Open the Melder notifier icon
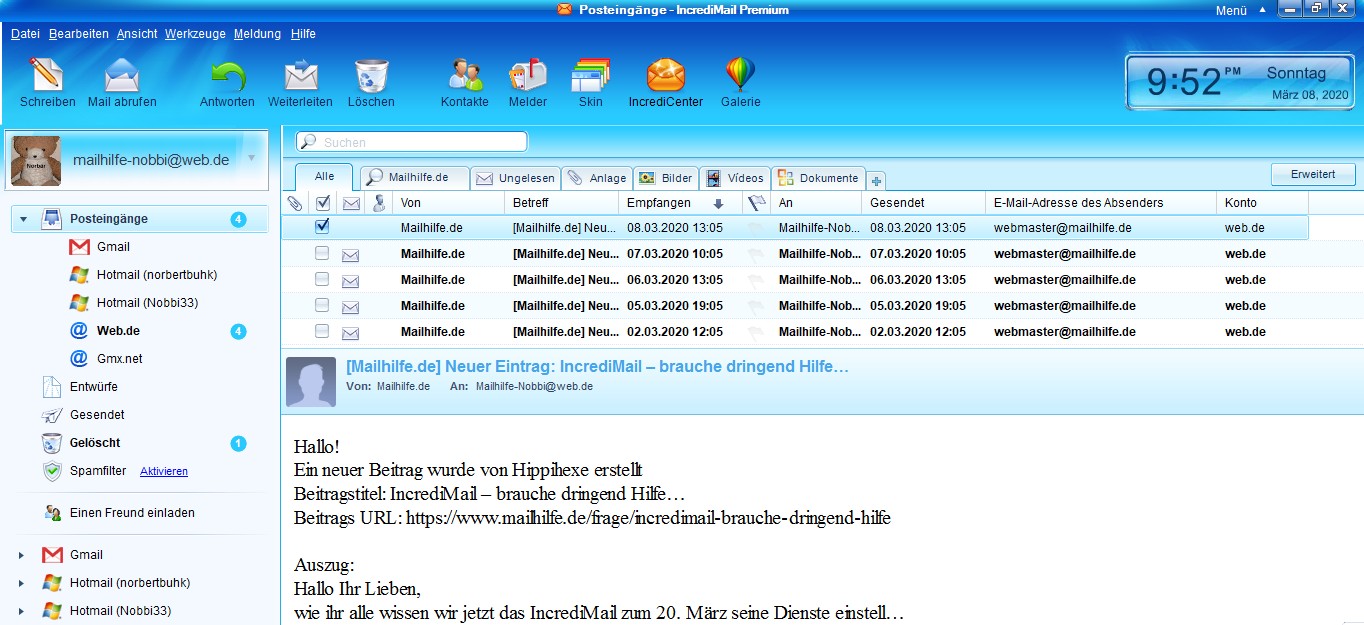 tap(528, 76)
